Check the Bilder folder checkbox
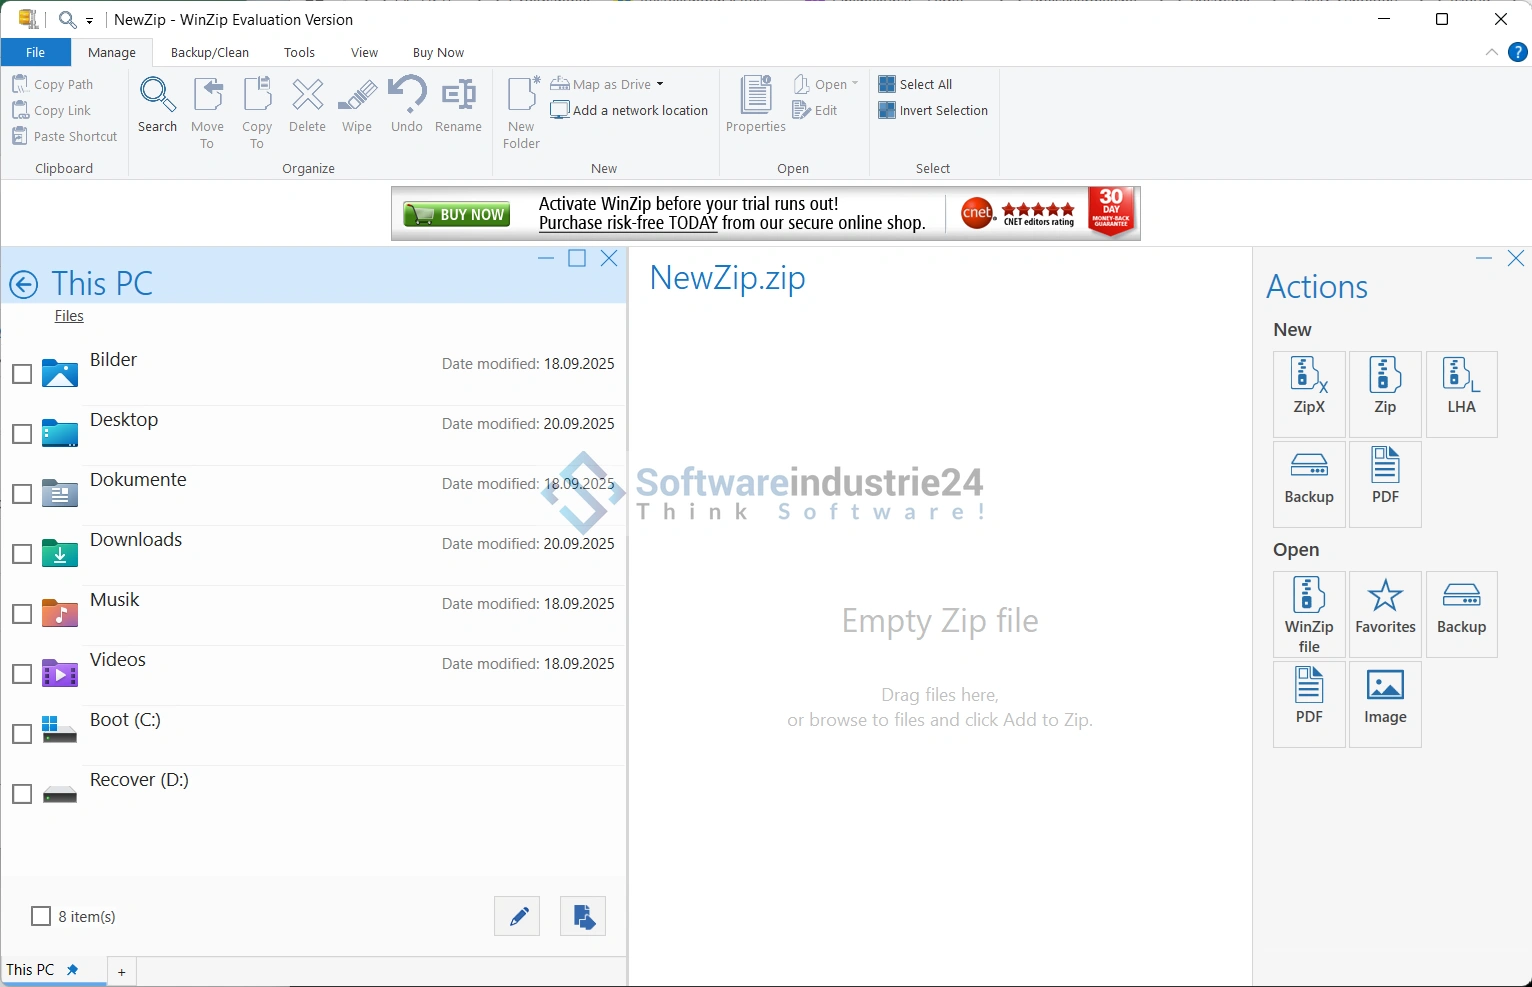This screenshot has height=987, width=1532. (22, 374)
